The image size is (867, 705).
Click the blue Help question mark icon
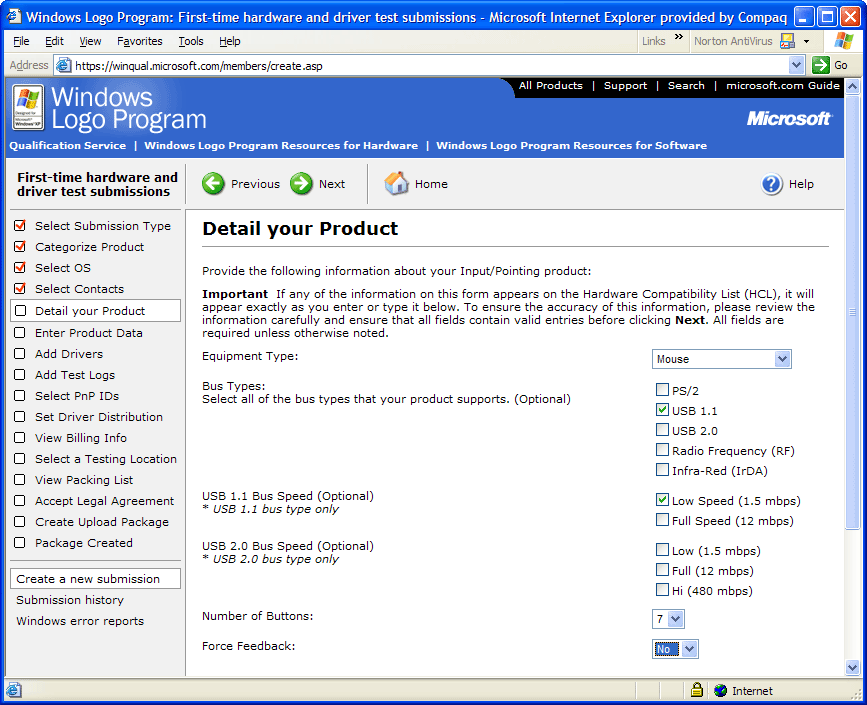point(772,184)
